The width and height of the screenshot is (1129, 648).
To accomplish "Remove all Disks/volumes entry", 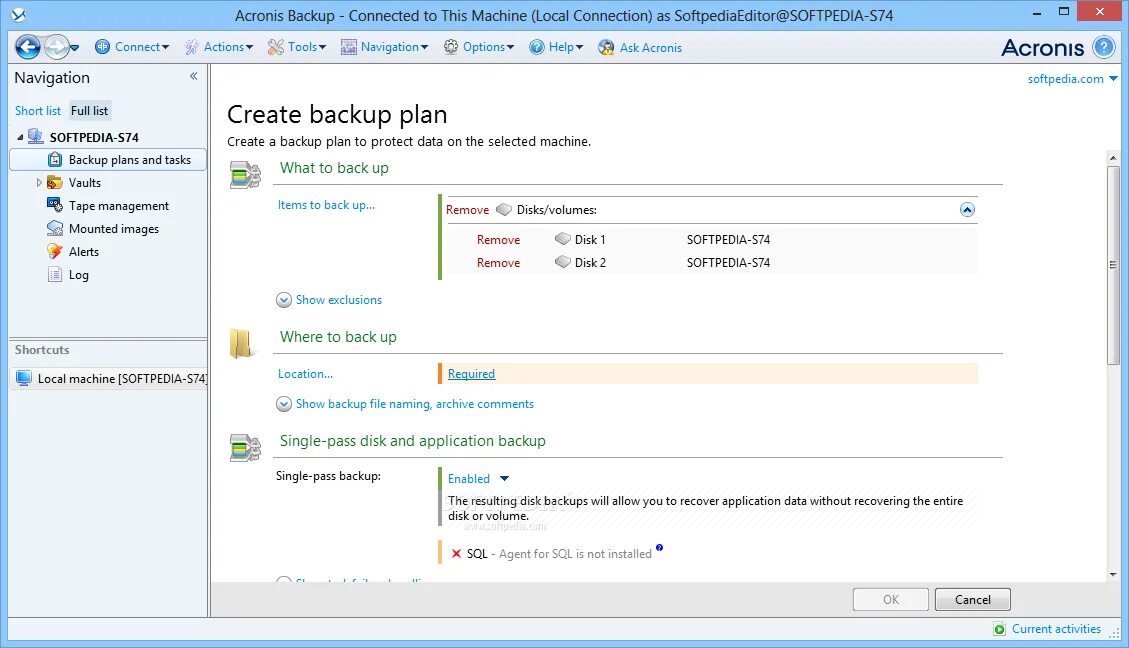I will tap(467, 210).
